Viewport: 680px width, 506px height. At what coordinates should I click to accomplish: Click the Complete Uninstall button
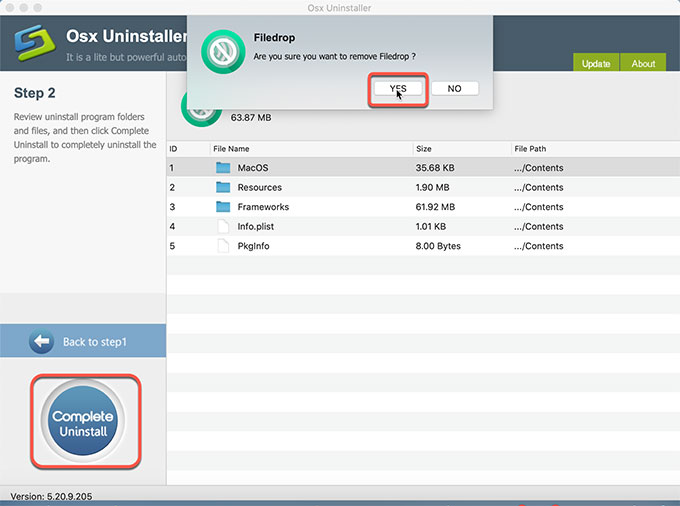[x=83, y=421]
